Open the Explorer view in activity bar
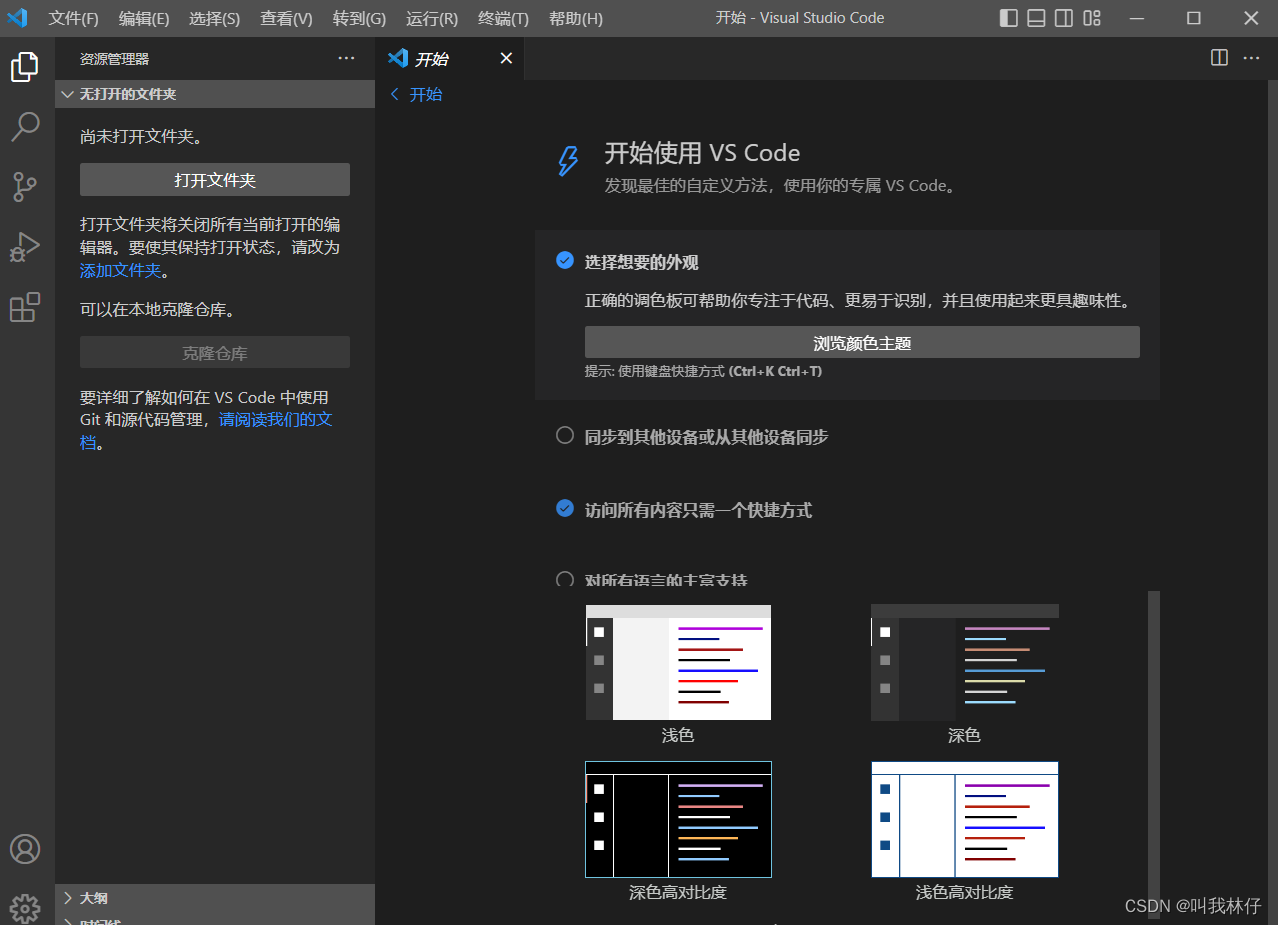Screen dimensions: 1278x925 (x=25, y=67)
